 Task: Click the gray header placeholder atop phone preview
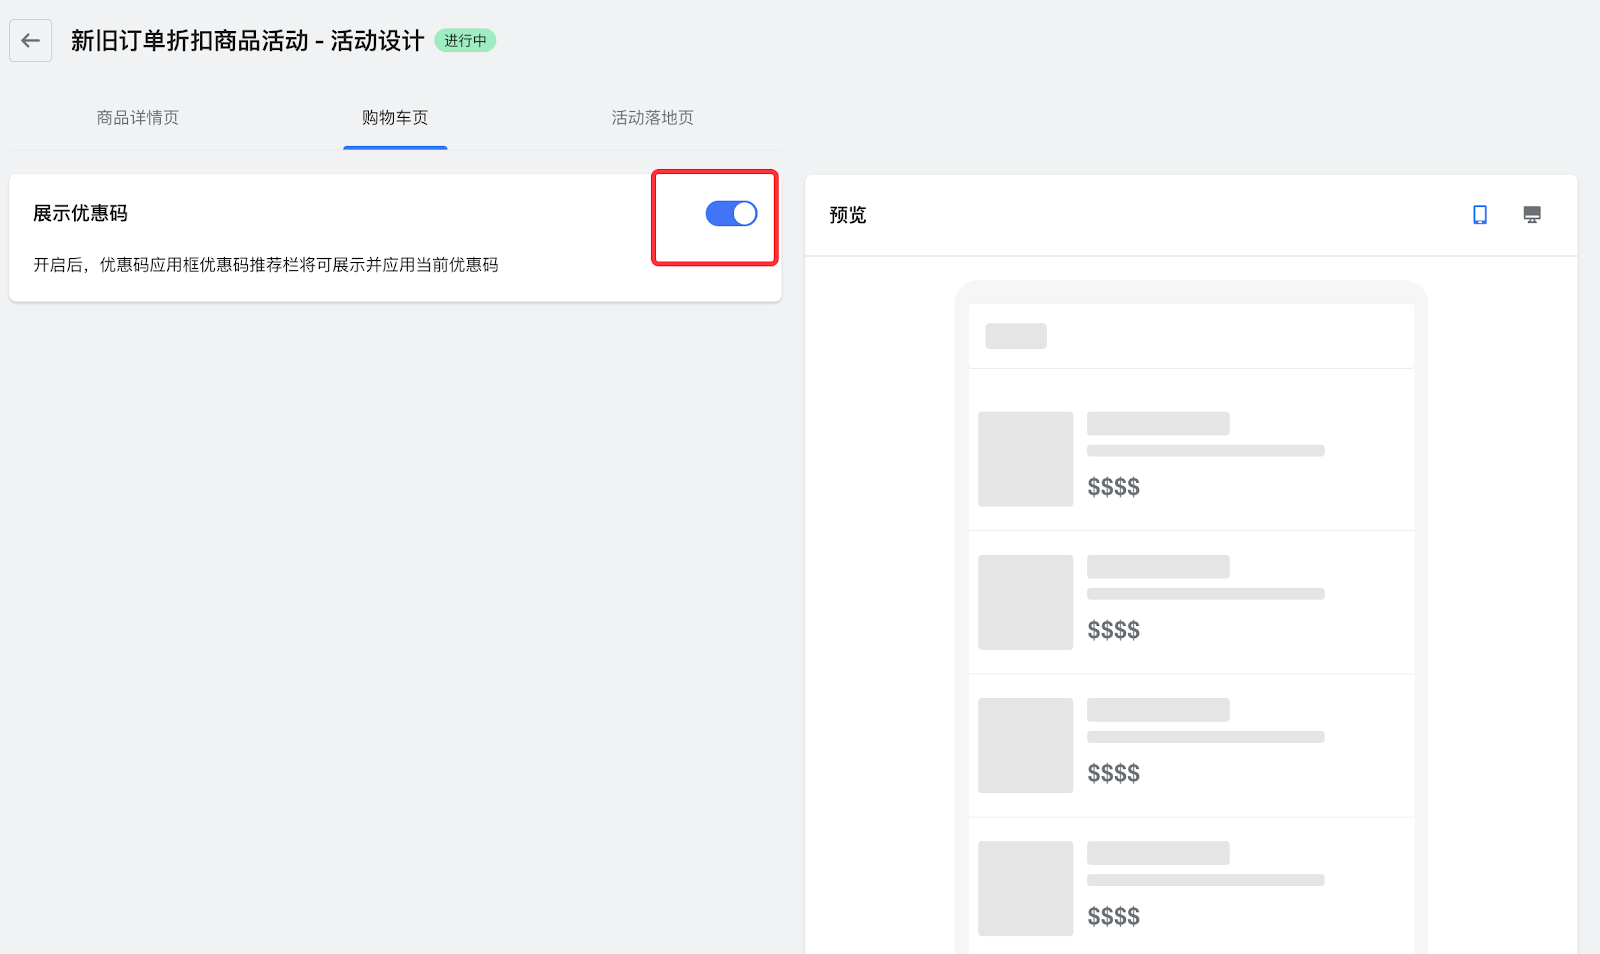tap(1016, 336)
